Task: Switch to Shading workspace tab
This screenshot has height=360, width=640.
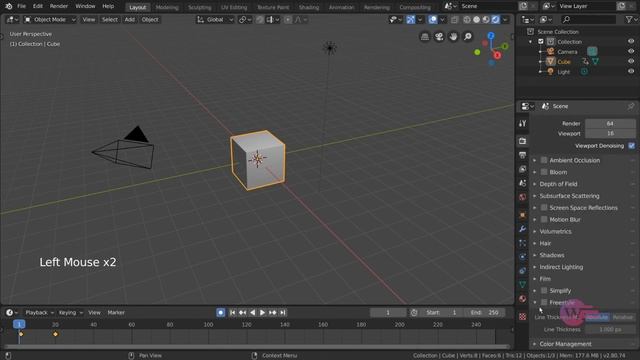Action: pos(309,7)
